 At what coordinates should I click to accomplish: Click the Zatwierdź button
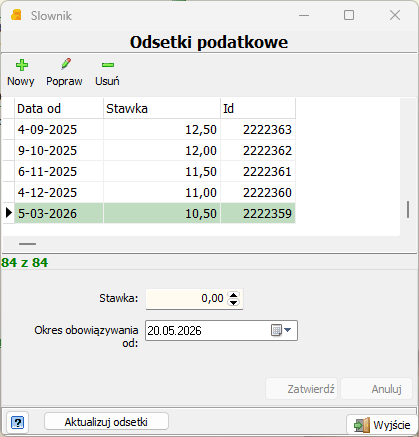pos(302,389)
